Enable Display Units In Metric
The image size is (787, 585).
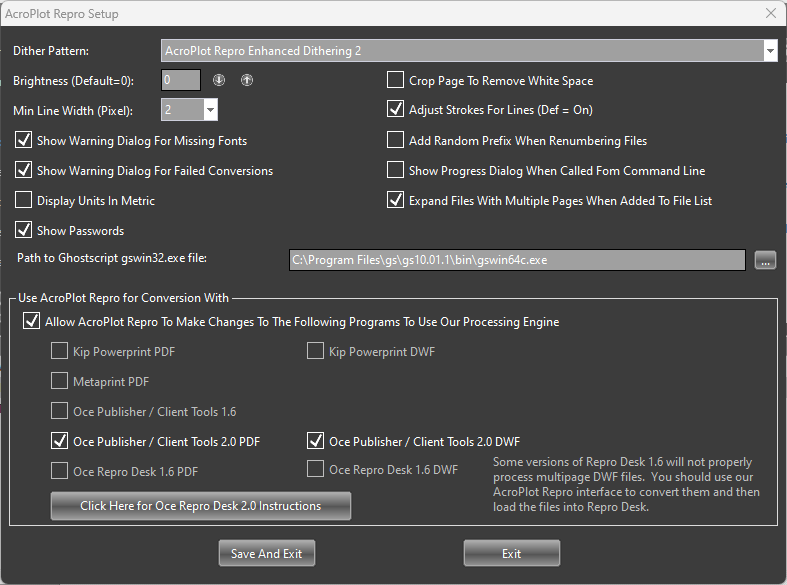coord(23,200)
